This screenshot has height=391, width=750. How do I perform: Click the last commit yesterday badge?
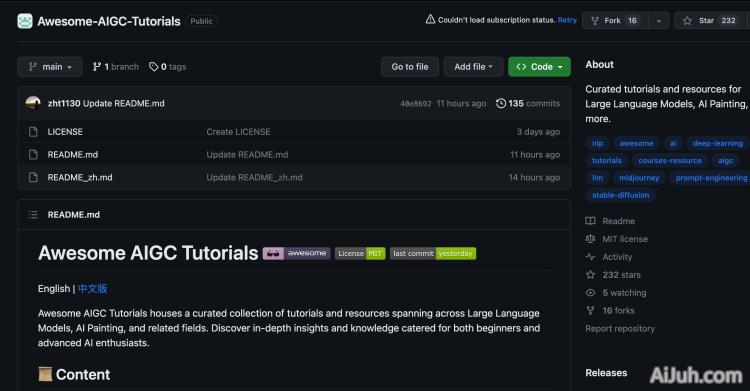pos(433,253)
